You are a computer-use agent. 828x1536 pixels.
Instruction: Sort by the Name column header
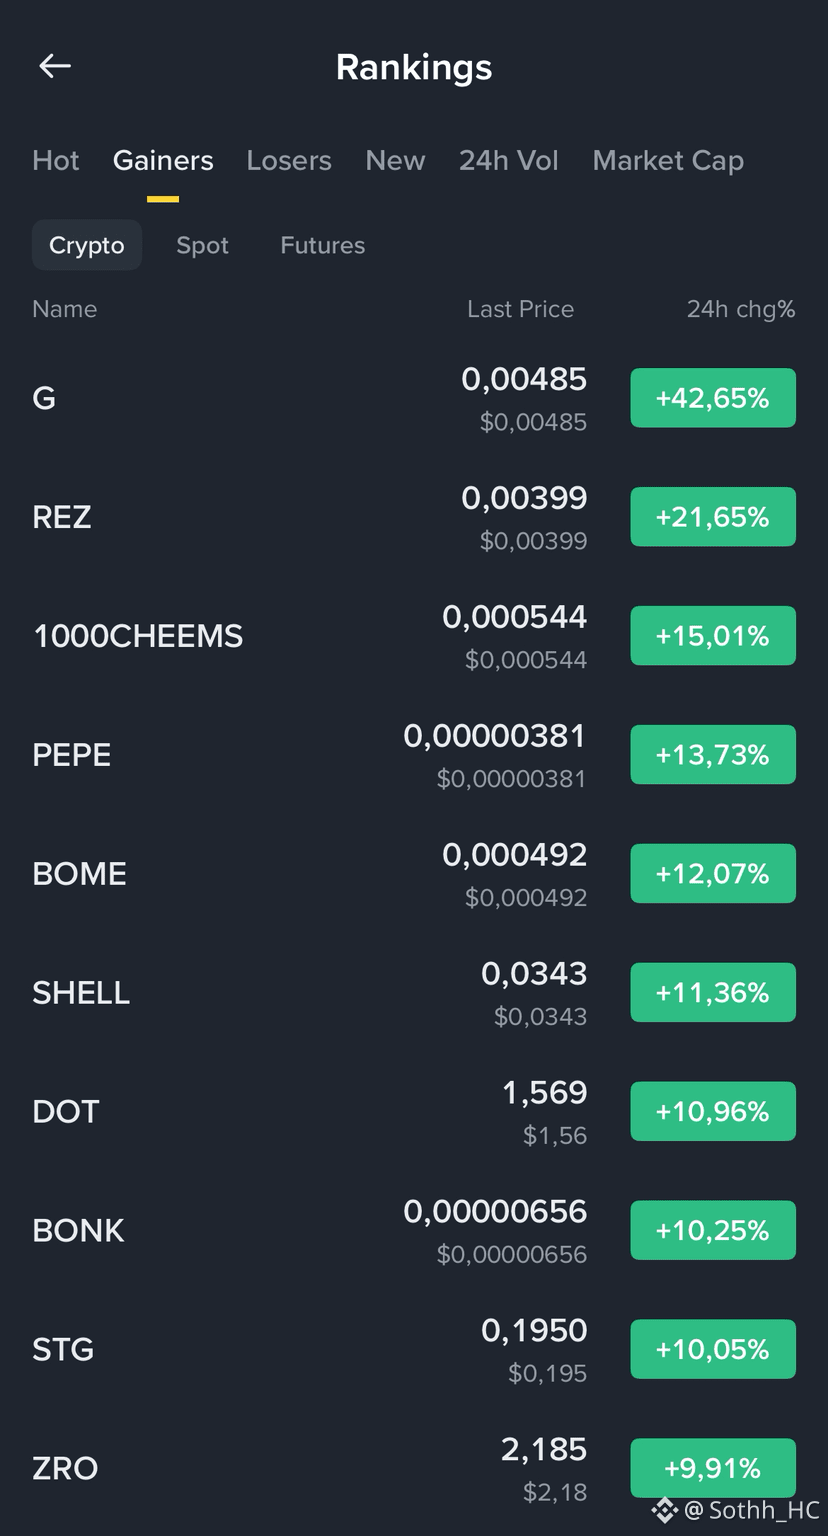[65, 309]
